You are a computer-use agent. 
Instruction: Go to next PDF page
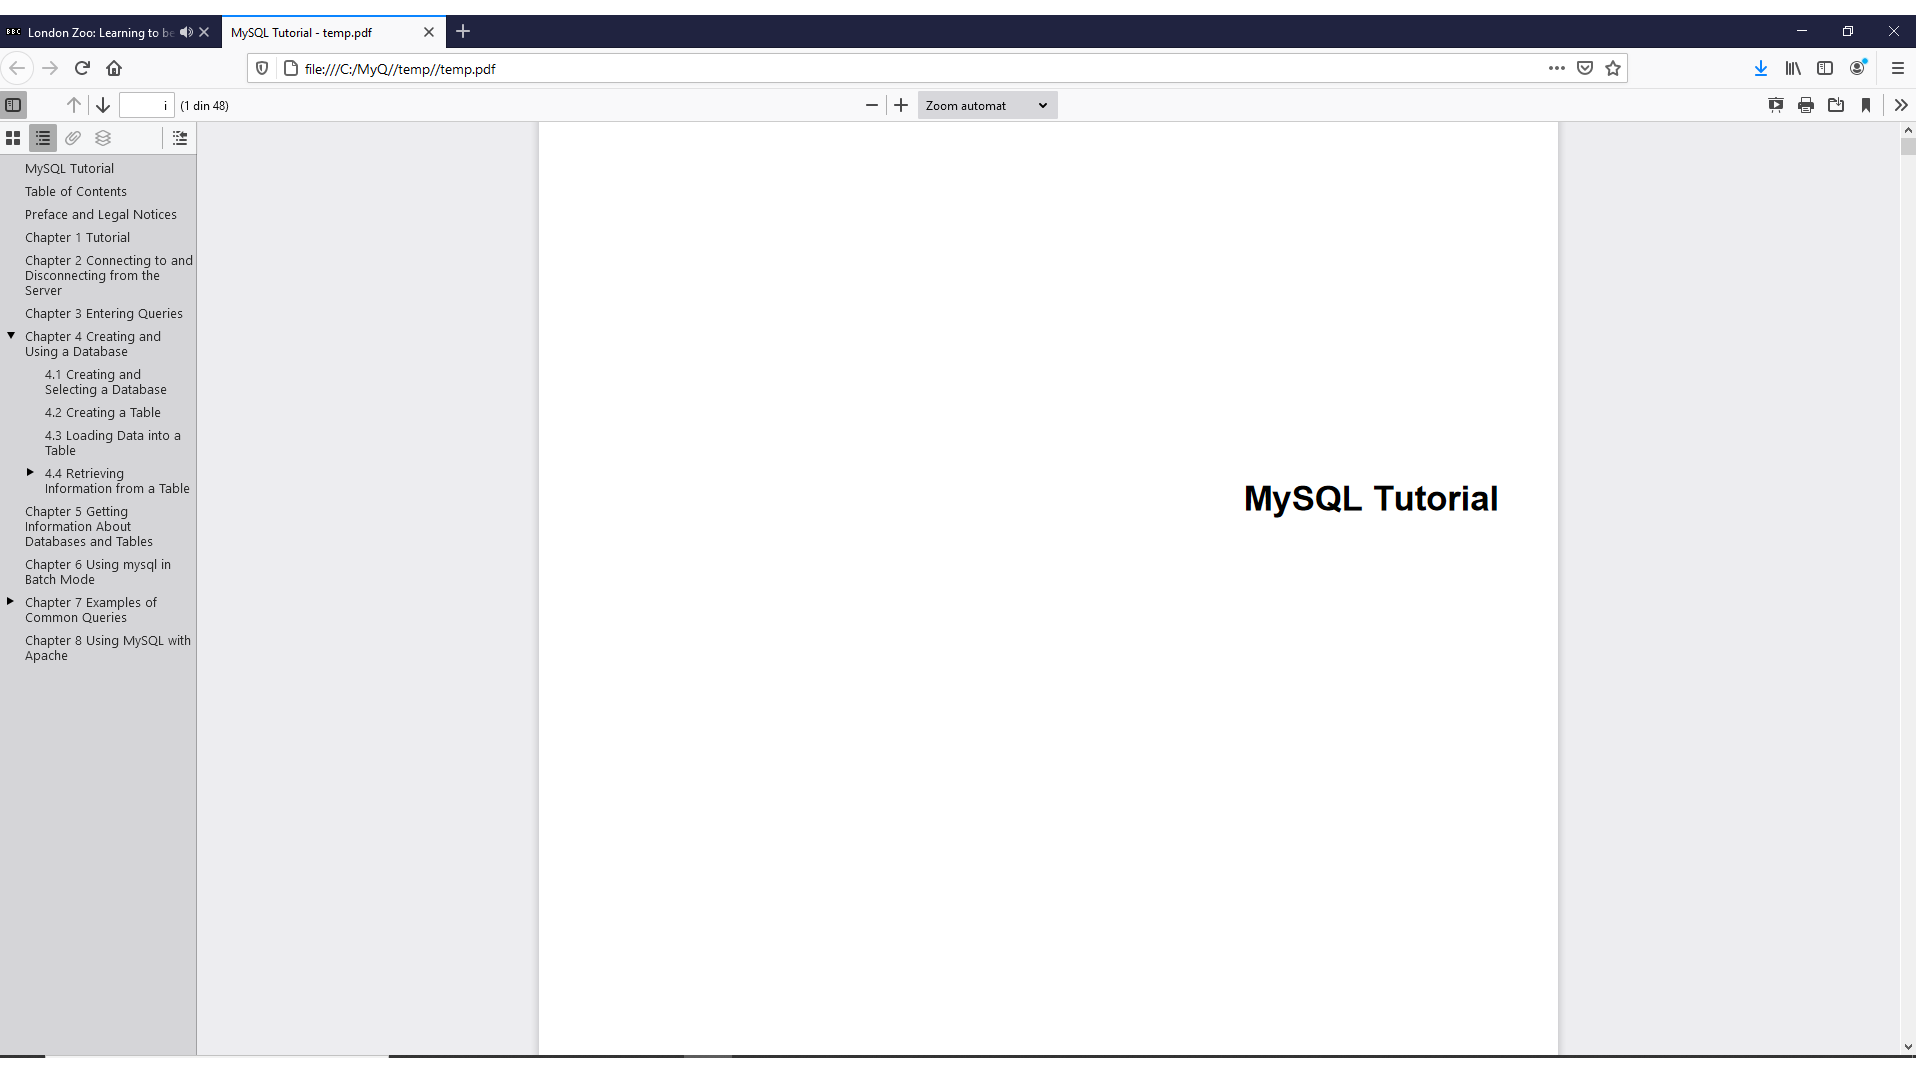103,105
